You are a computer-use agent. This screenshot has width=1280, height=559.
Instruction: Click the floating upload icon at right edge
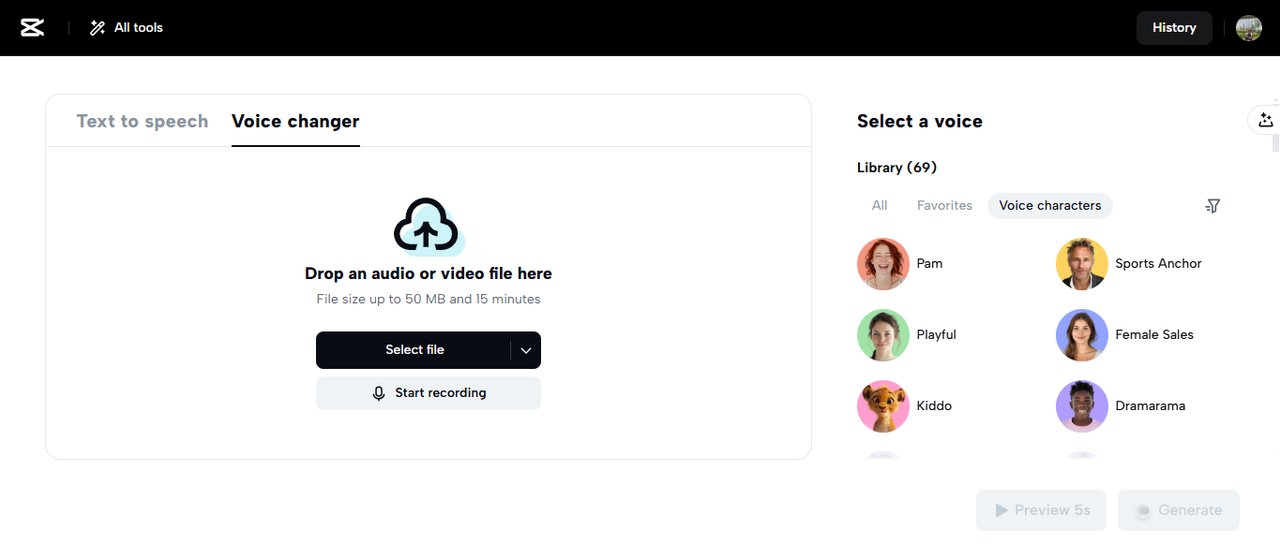(x=1265, y=121)
